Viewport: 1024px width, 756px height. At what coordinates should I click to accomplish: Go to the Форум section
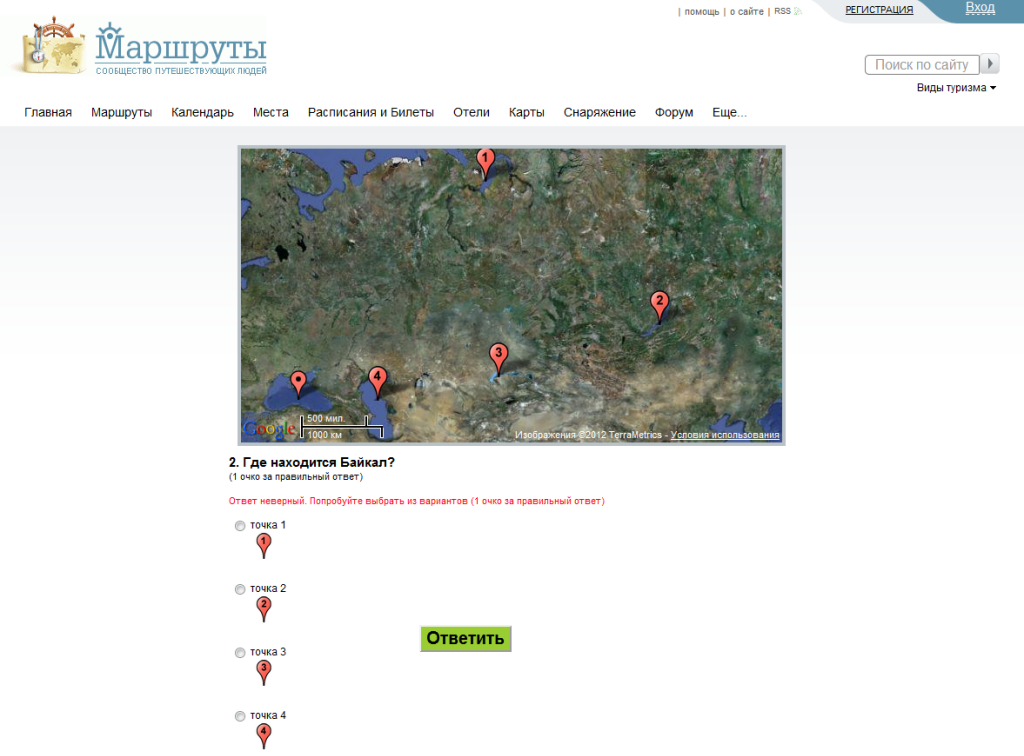(674, 112)
